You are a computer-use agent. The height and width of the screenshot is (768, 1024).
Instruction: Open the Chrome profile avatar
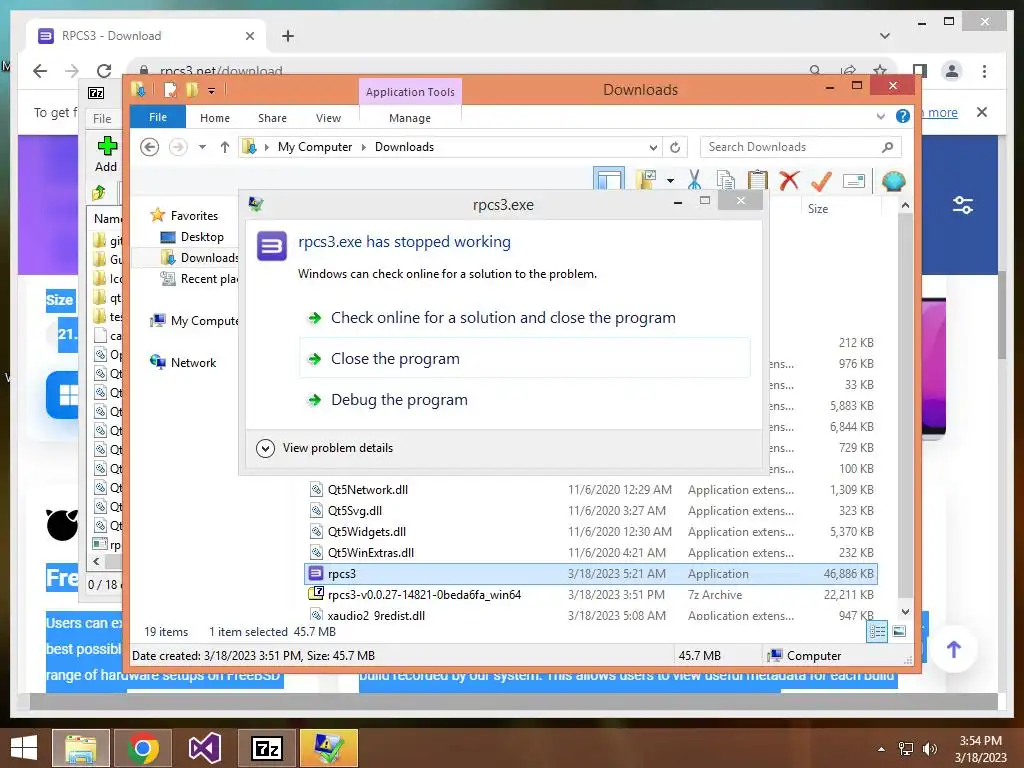click(952, 71)
